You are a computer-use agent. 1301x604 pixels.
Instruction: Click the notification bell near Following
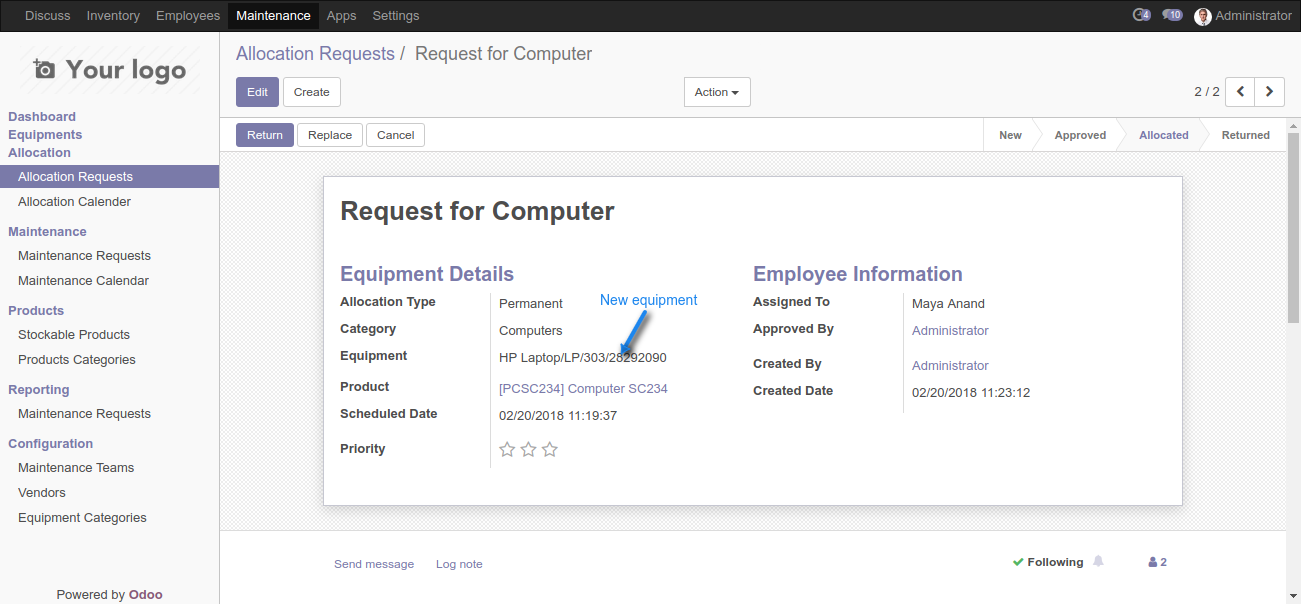tap(1098, 562)
